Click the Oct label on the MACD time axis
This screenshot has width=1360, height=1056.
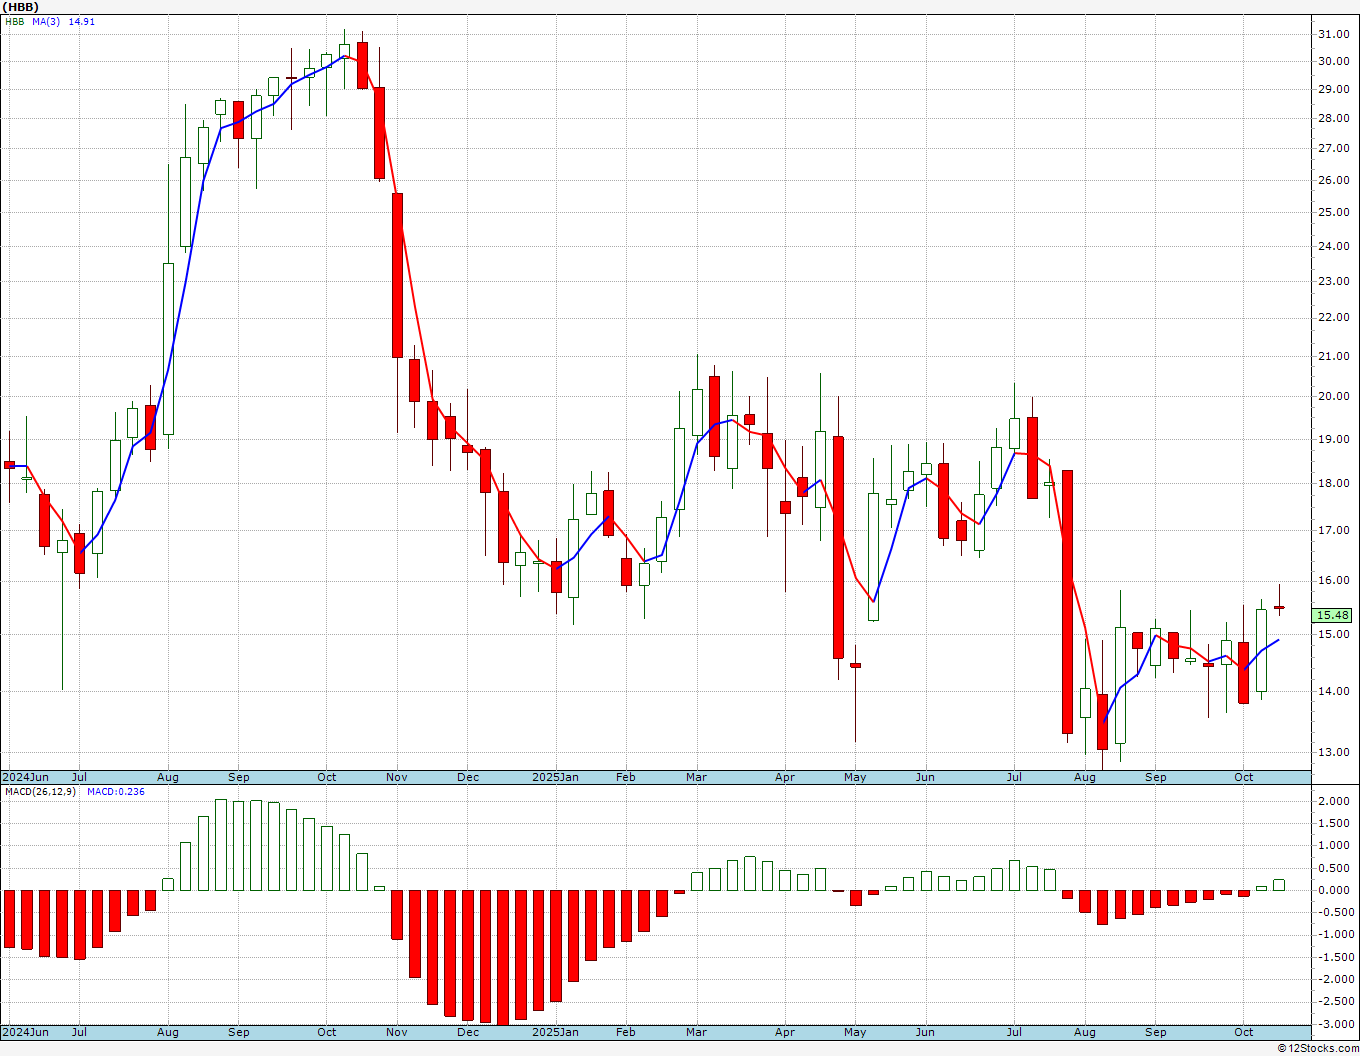click(1244, 1032)
